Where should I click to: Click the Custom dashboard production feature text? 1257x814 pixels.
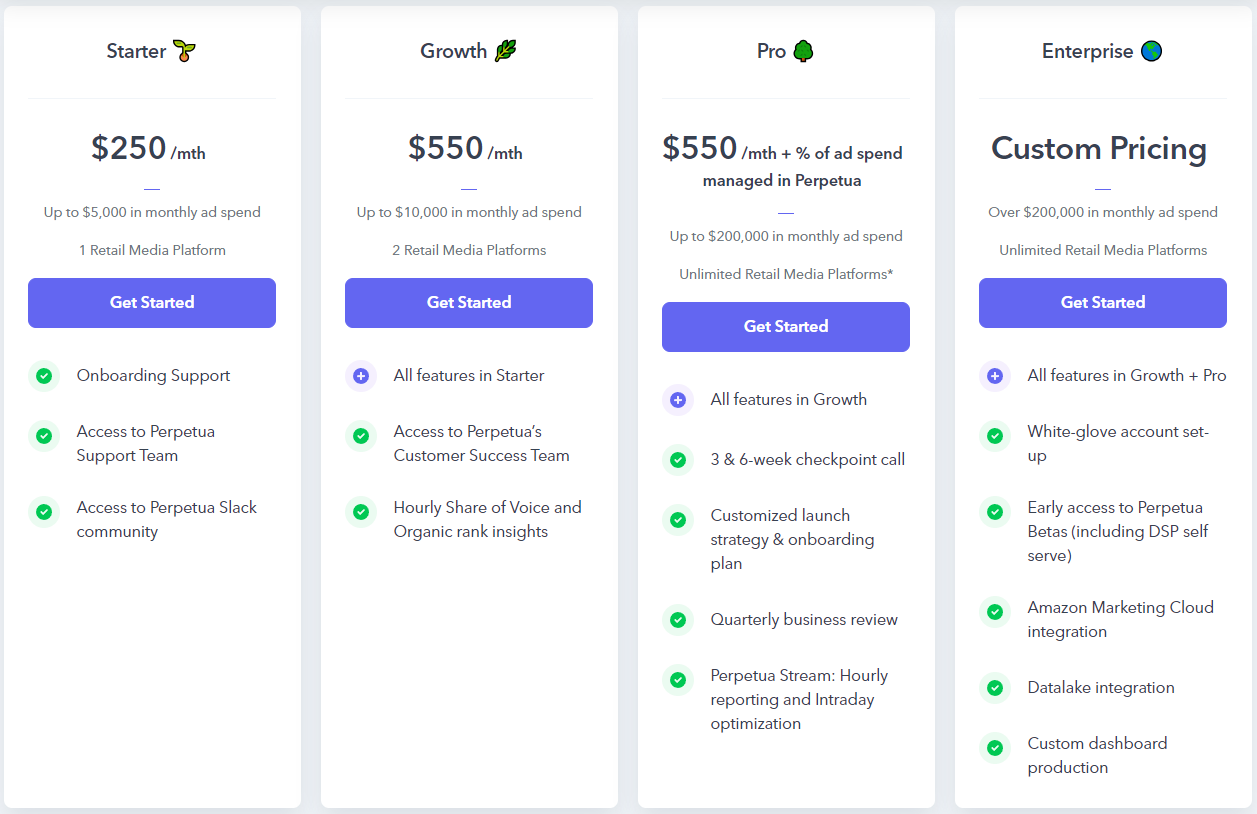coord(1098,755)
